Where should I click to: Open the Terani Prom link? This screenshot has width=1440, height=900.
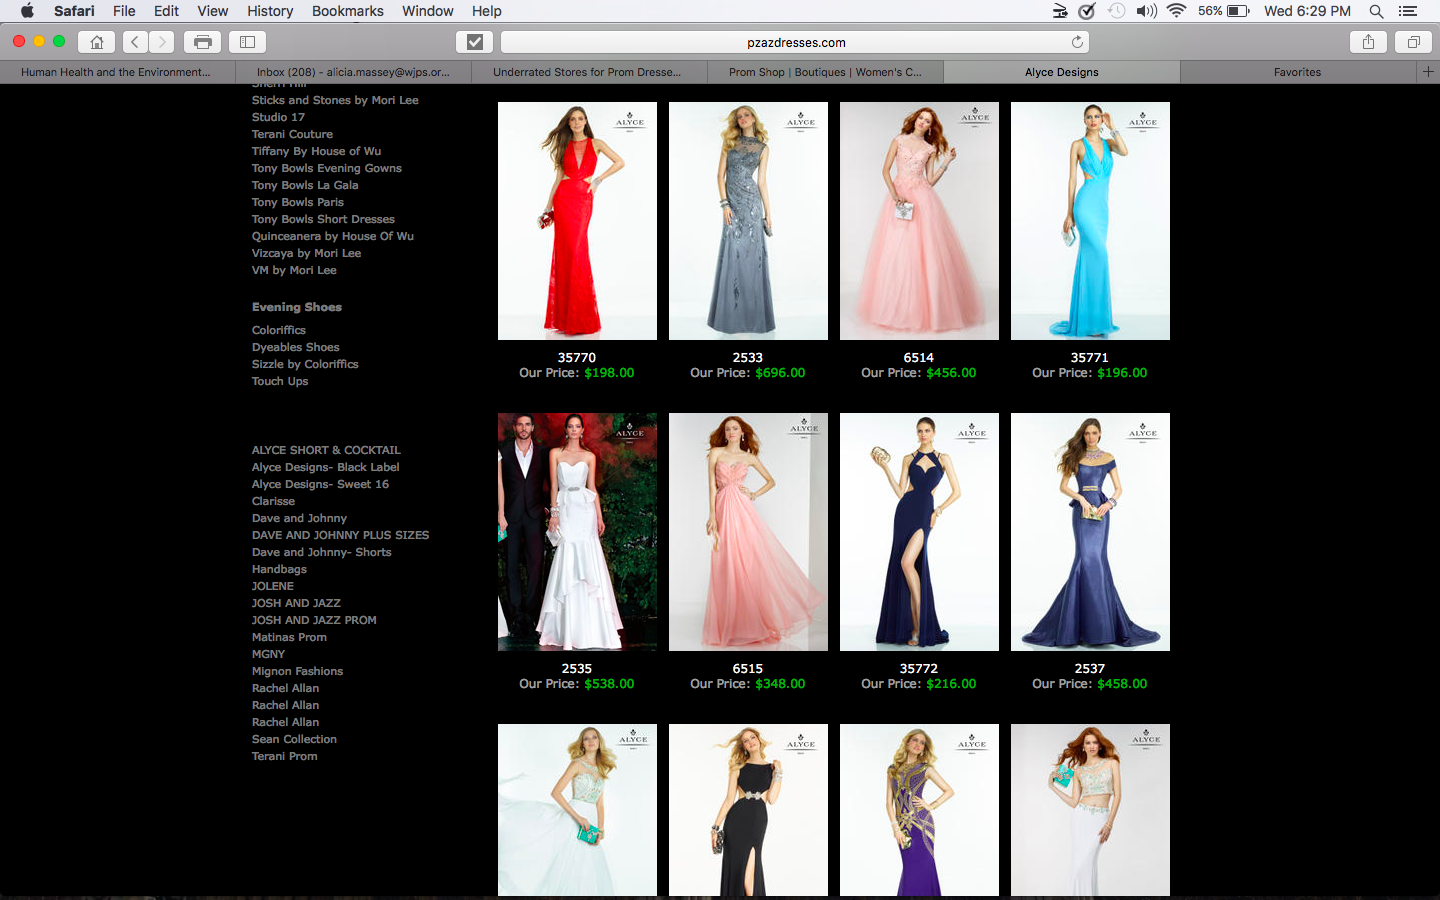click(x=284, y=756)
